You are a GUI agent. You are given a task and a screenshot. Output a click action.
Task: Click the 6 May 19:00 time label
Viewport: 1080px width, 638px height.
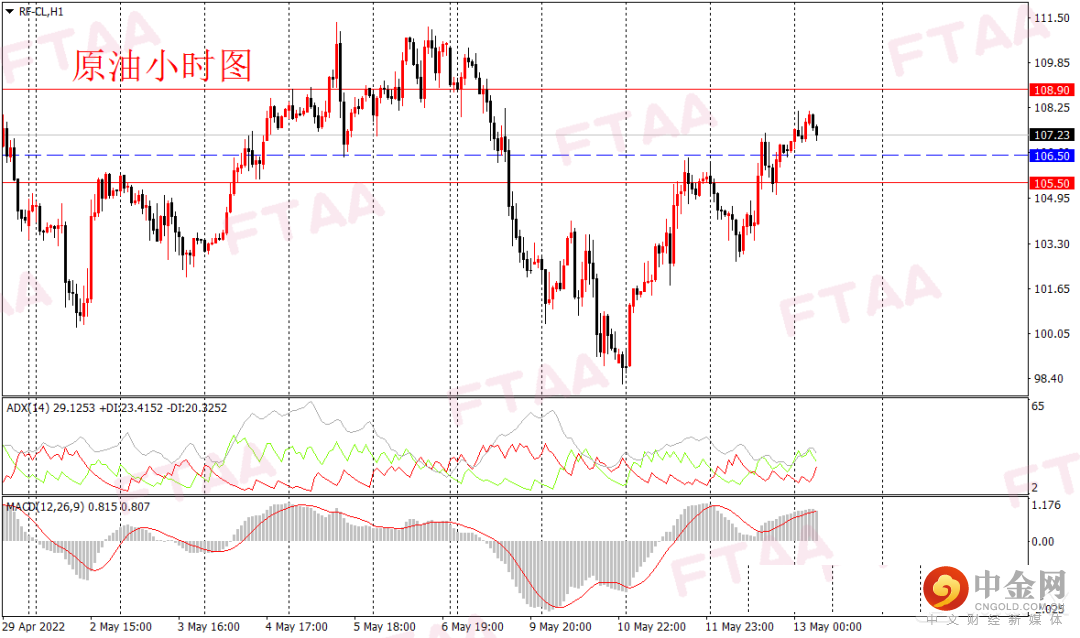472,627
